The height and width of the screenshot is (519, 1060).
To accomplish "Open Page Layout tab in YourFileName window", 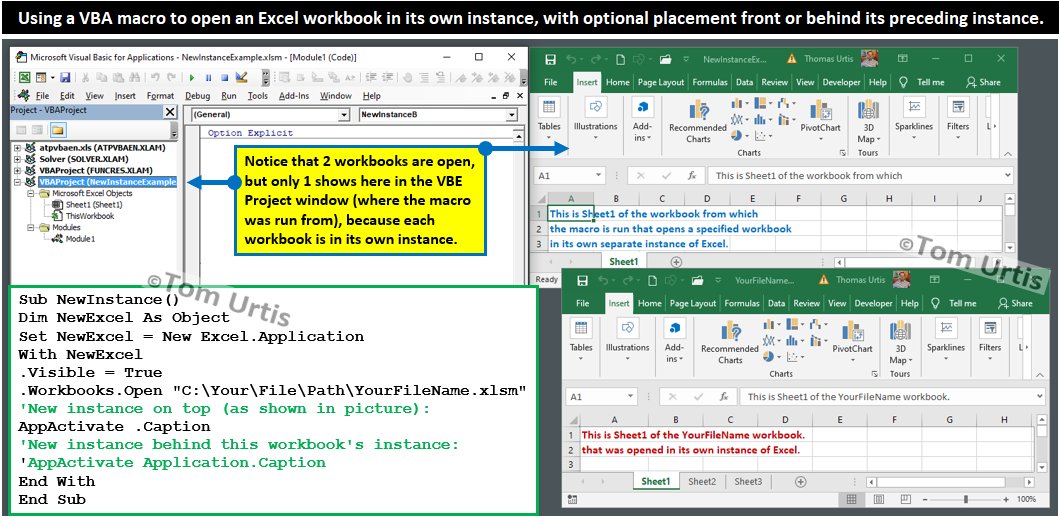I will click(694, 303).
